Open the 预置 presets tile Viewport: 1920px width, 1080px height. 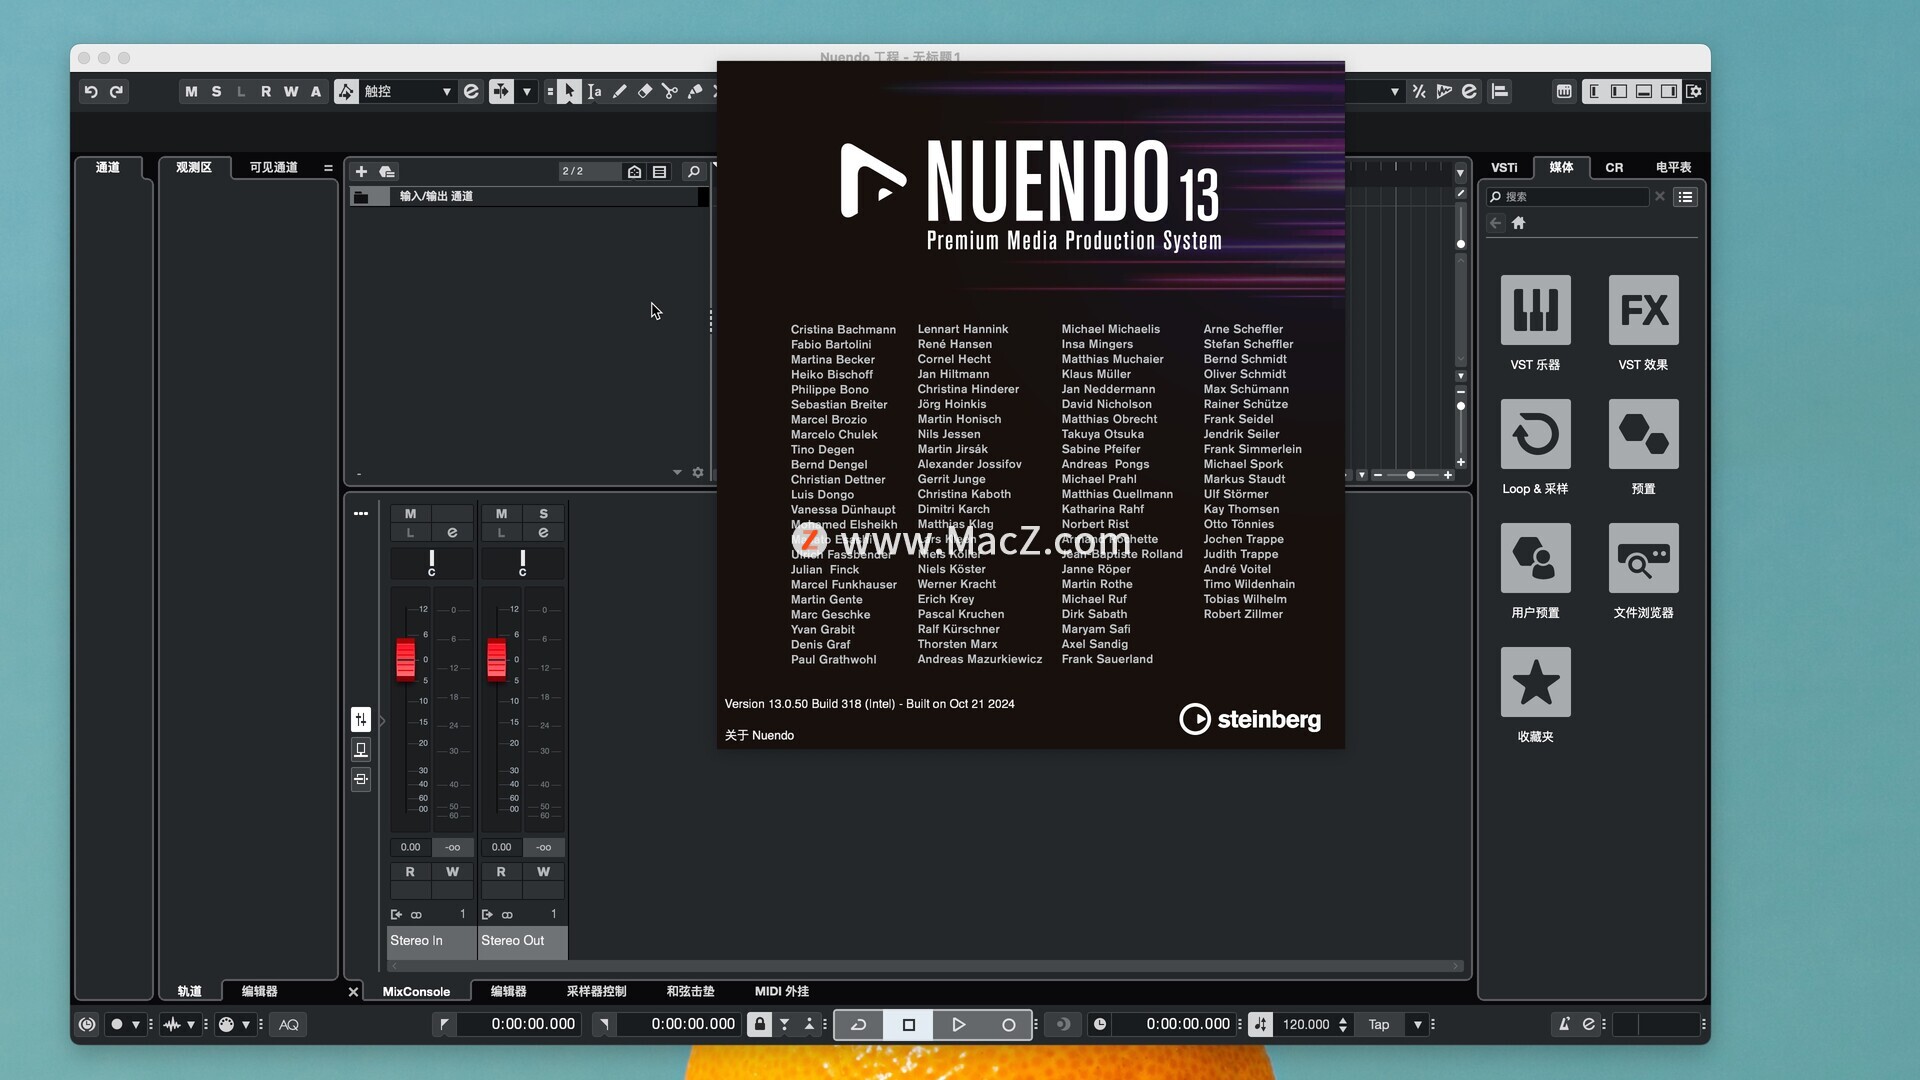[1643, 434]
